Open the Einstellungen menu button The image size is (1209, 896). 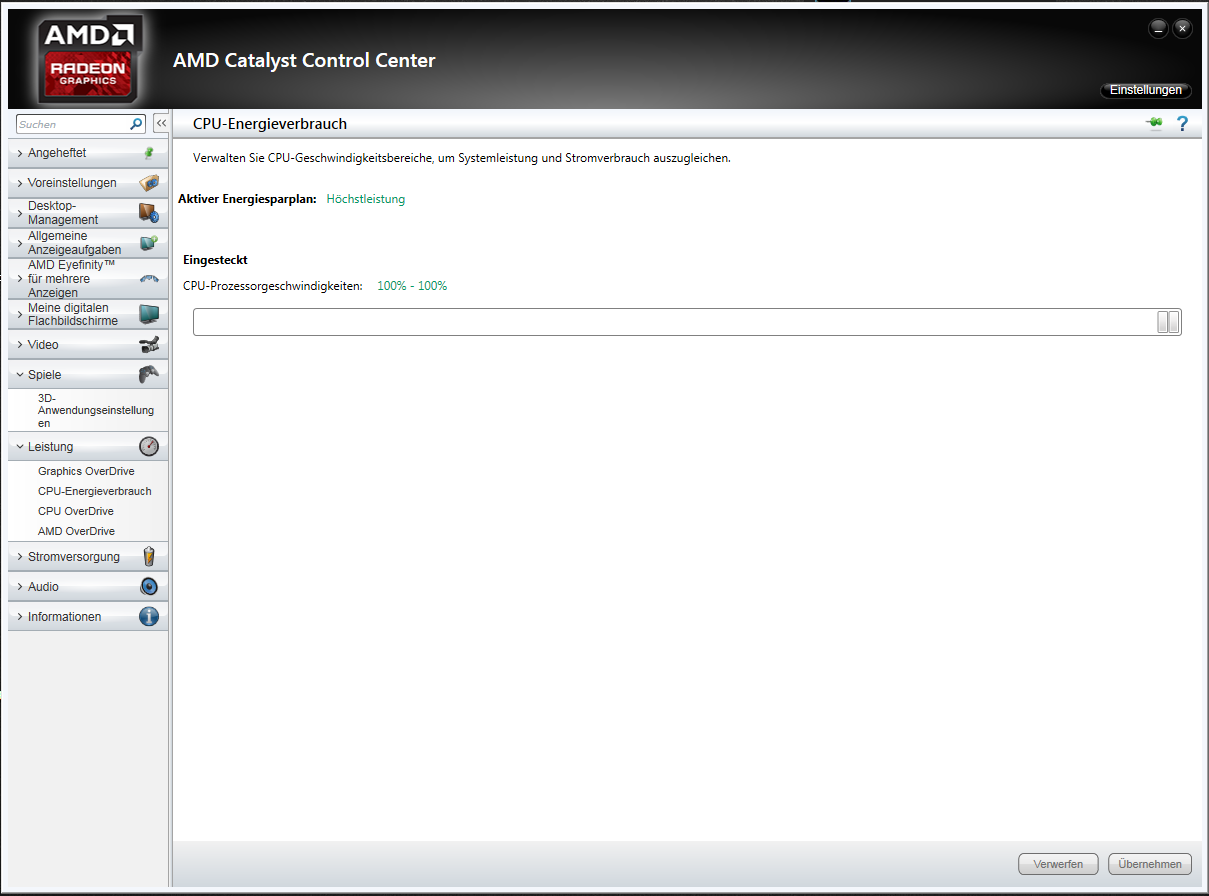coord(1146,90)
